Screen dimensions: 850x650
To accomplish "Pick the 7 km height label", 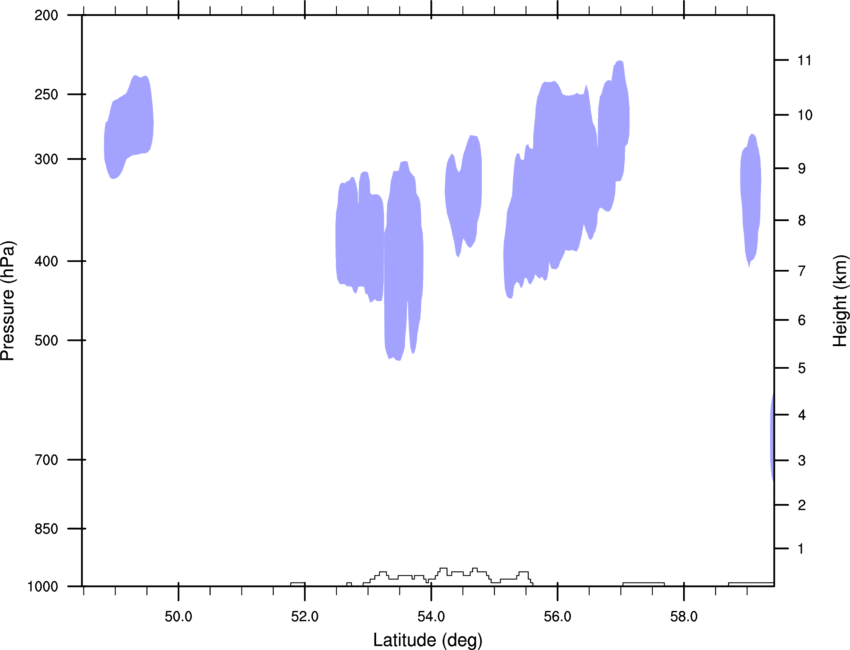I will pos(802,271).
